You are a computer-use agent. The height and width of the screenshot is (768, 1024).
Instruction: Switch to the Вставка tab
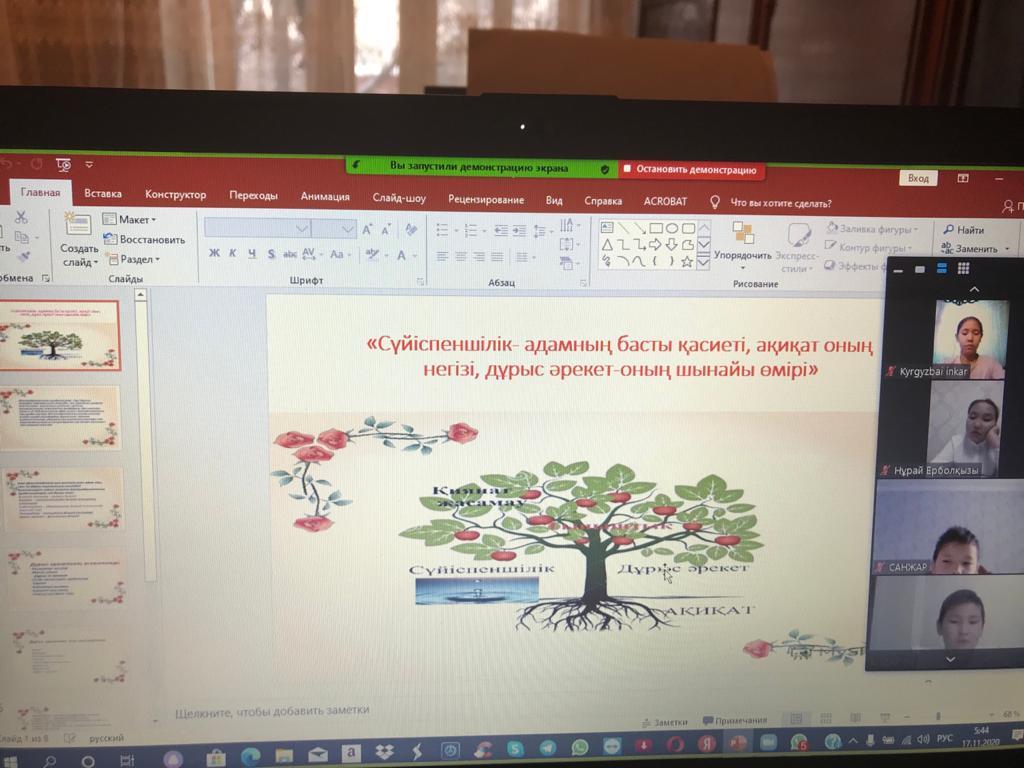pyautogui.click(x=103, y=194)
